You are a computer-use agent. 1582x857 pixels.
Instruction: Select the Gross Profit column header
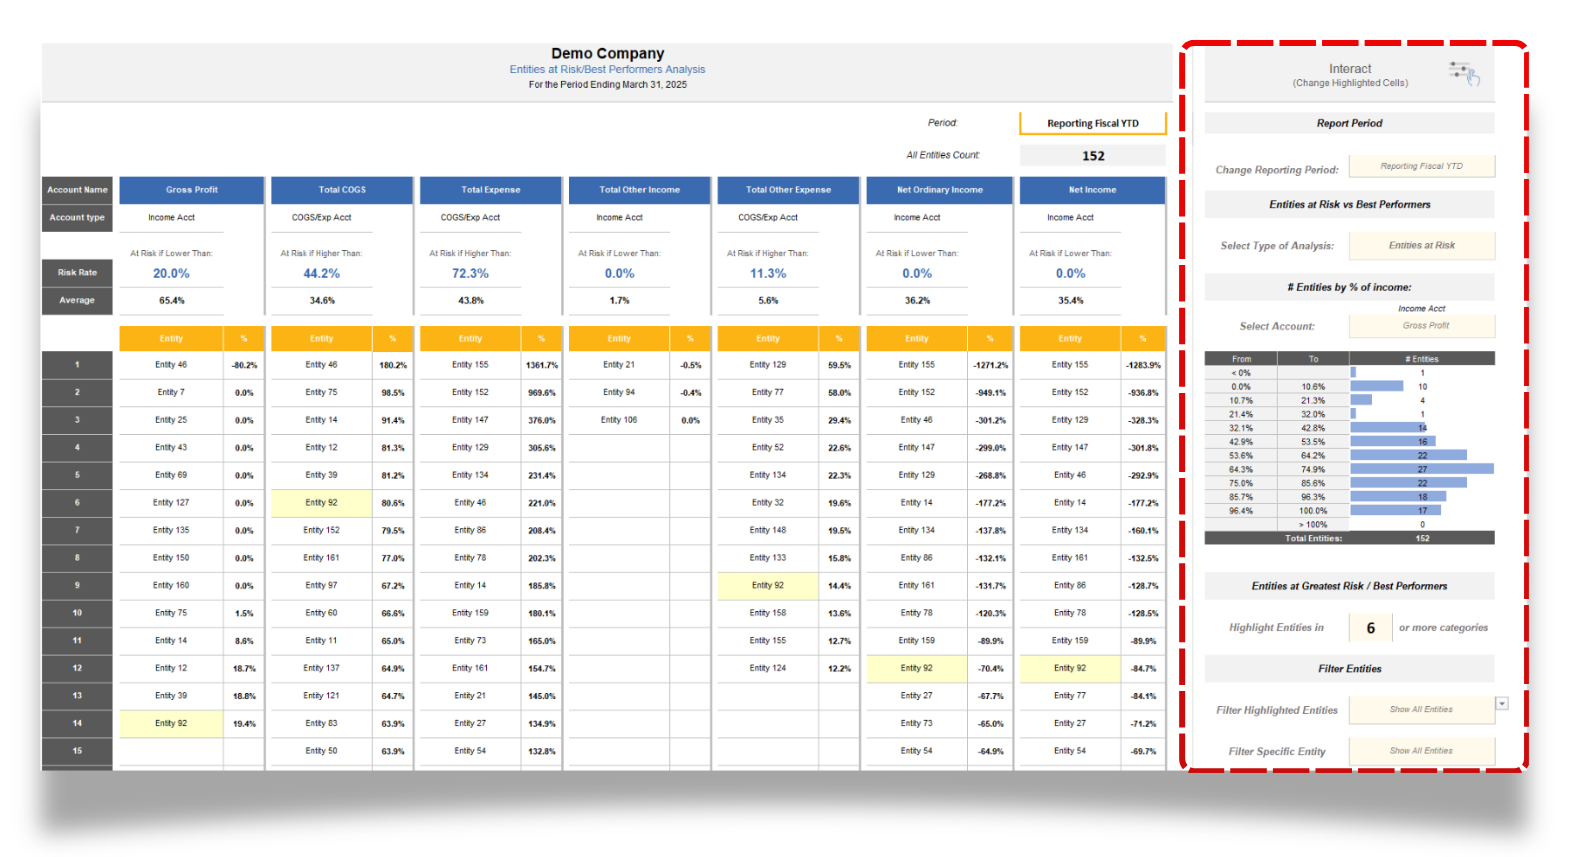[192, 190]
